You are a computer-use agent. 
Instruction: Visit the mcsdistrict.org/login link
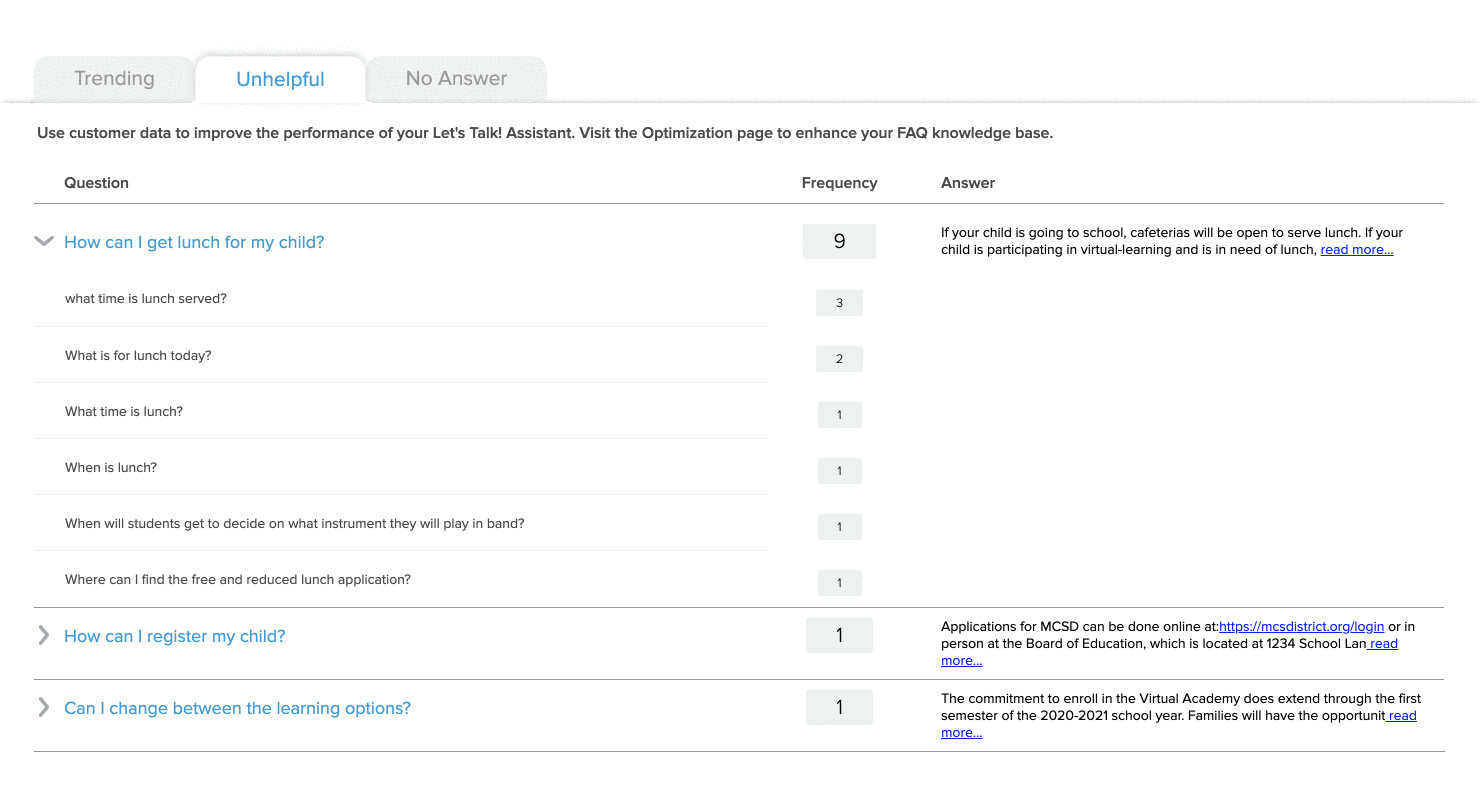point(1301,627)
